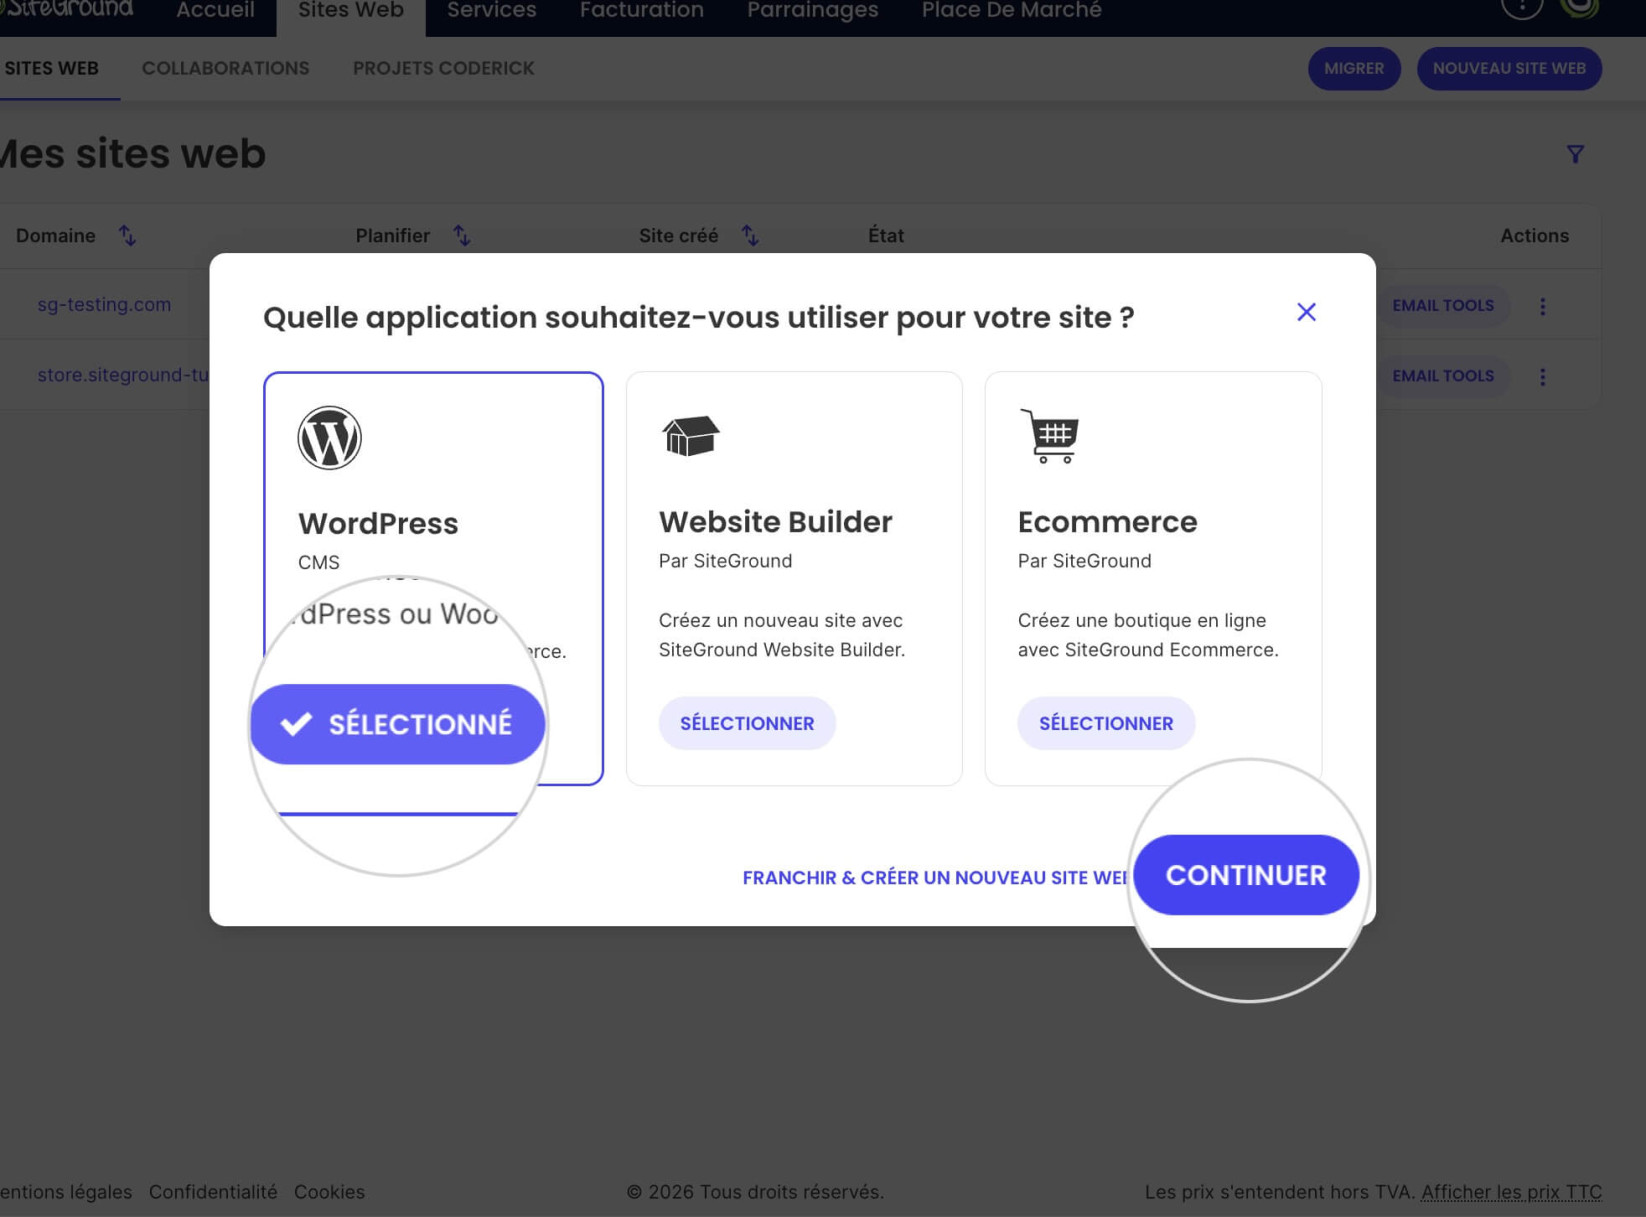Viewport: 1646px width, 1217px height.
Task: Click the SiteGround logo
Action: pos(66,9)
